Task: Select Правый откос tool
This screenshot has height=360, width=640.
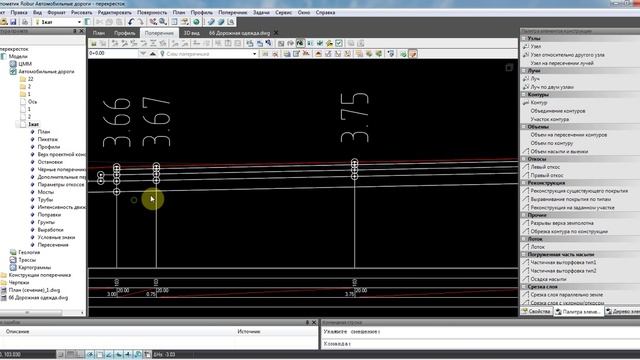Action: 547,175
